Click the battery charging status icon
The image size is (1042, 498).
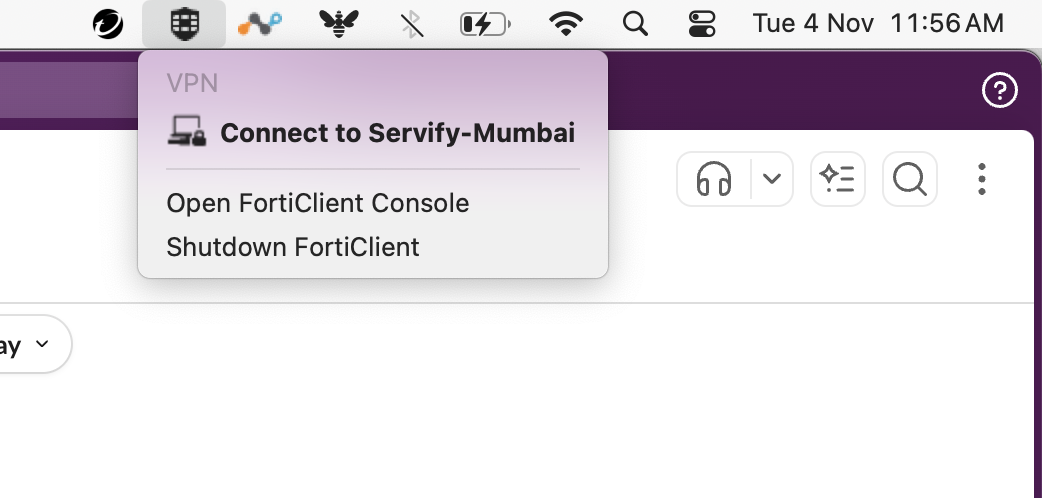click(485, 24)
